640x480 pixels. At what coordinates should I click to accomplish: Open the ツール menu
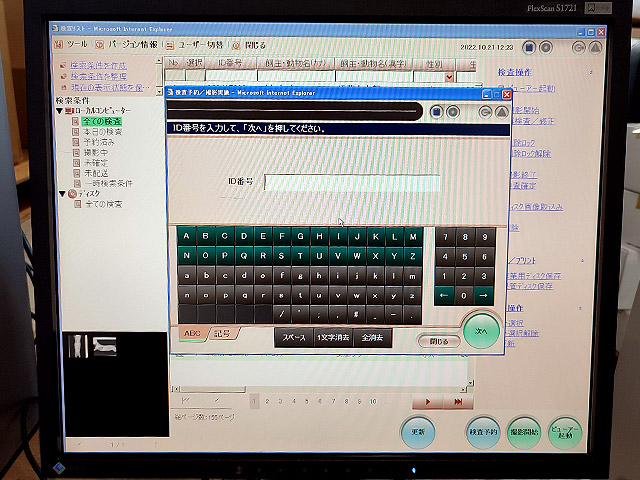pos(77,44)
